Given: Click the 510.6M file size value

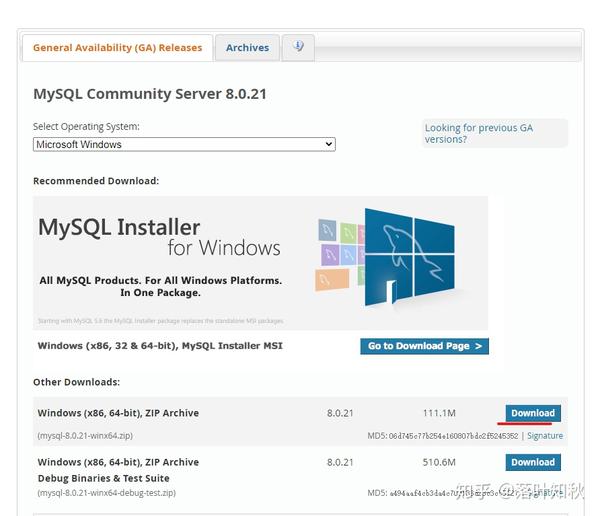Looking at the screenshot, I should click(439, 462).
